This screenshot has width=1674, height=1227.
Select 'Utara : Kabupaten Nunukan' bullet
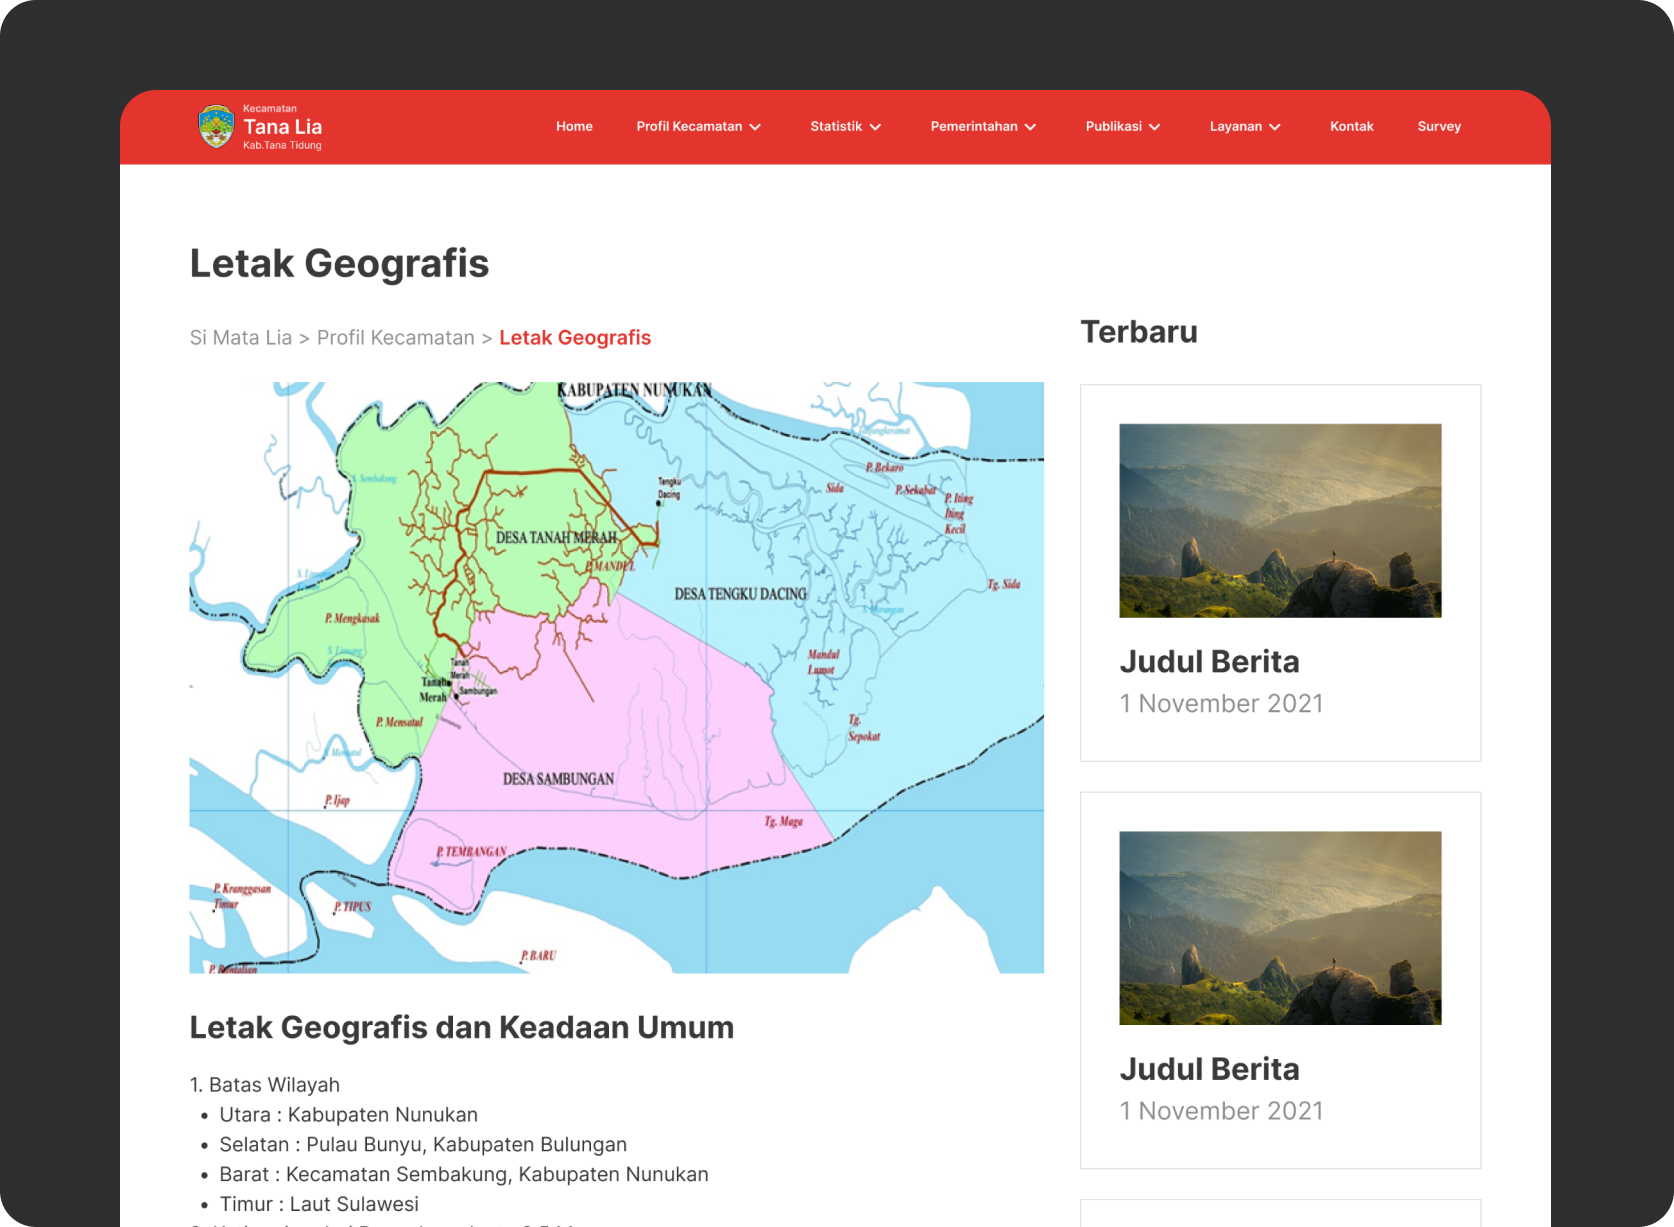[349, 1115]
